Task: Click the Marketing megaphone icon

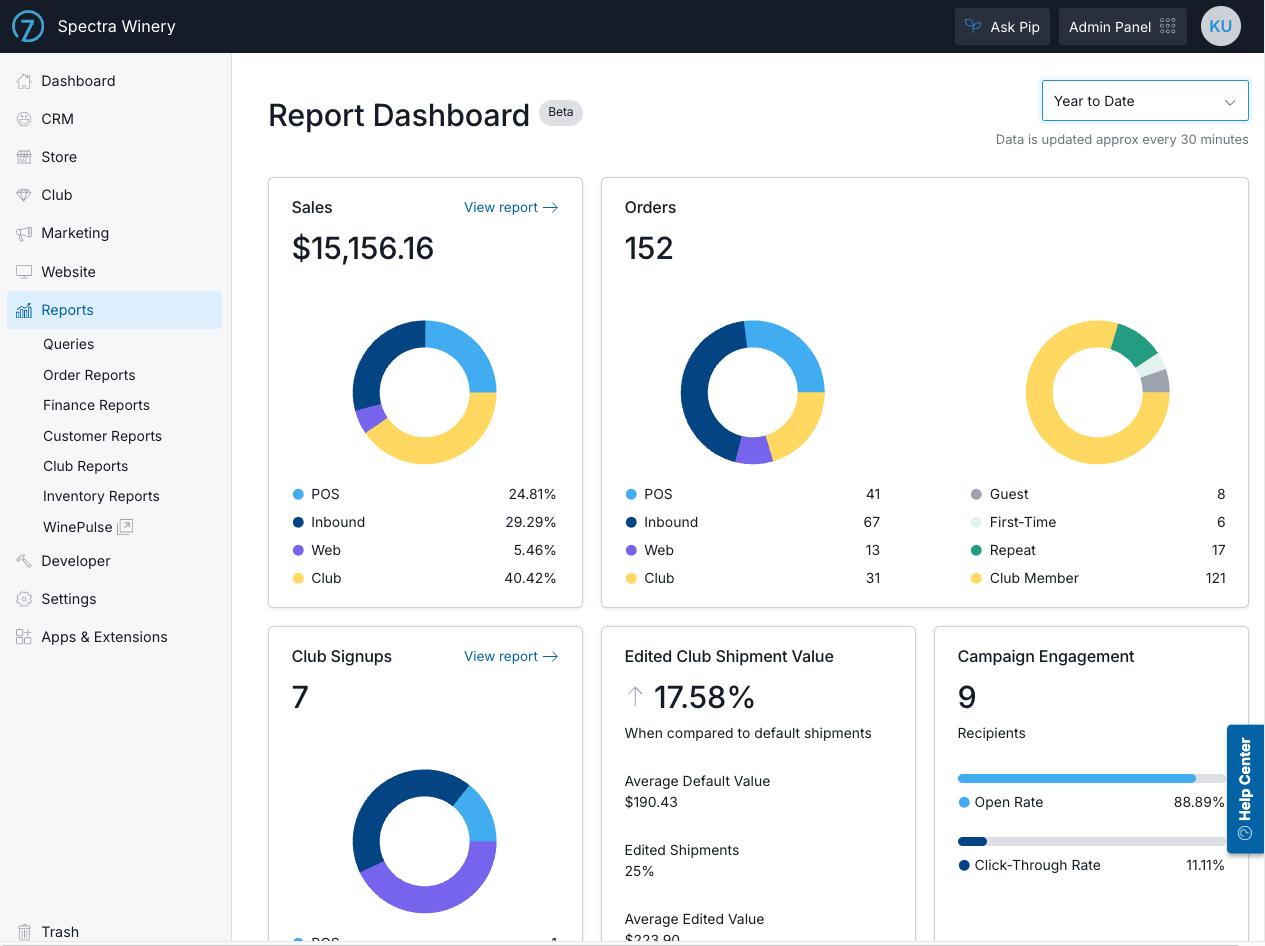Action: click(24, 233)
